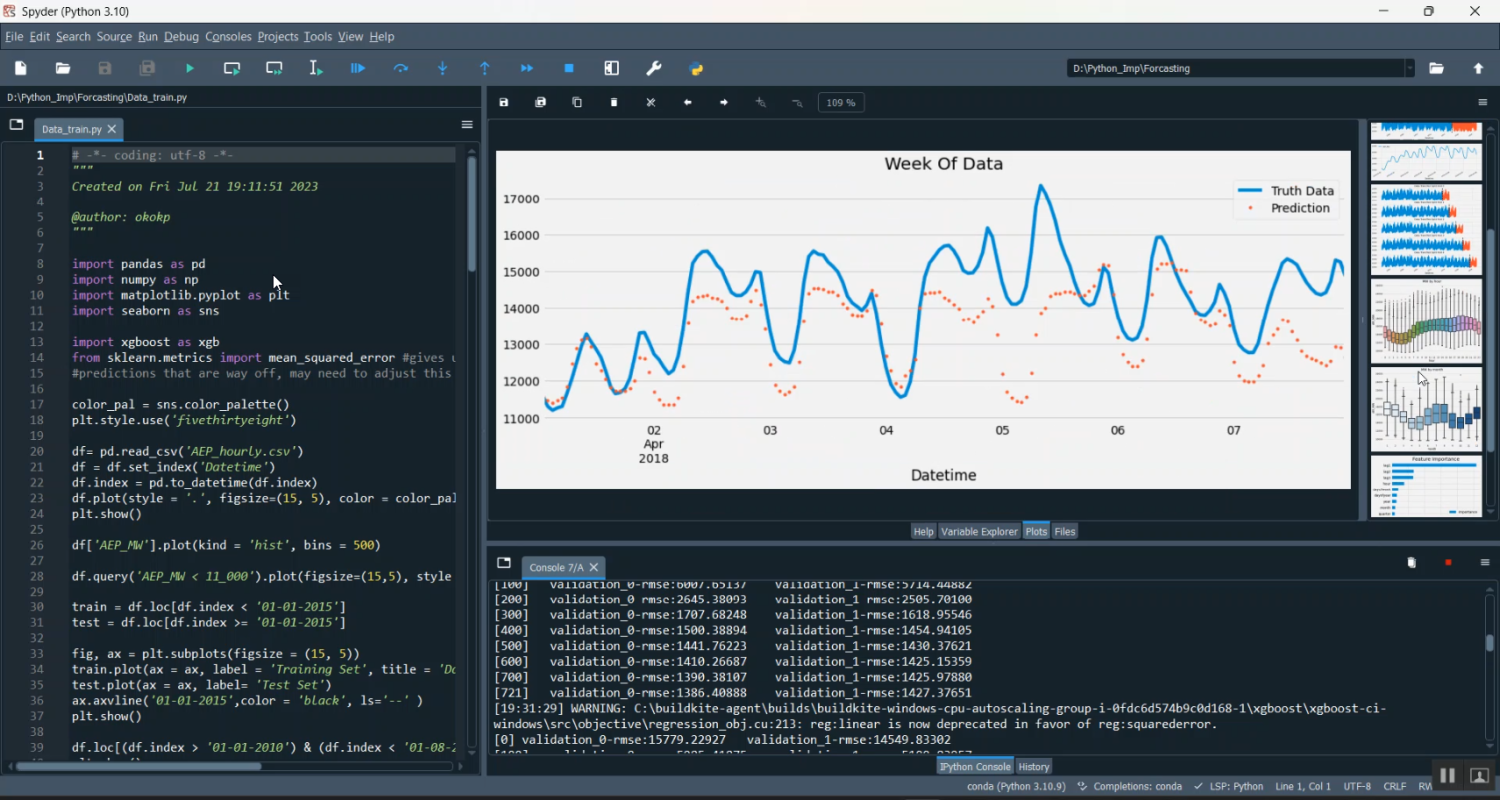Open the plots pane options hamburger menu
The height and width of the screenshot is (800, 1500).
coord(1483,103)
